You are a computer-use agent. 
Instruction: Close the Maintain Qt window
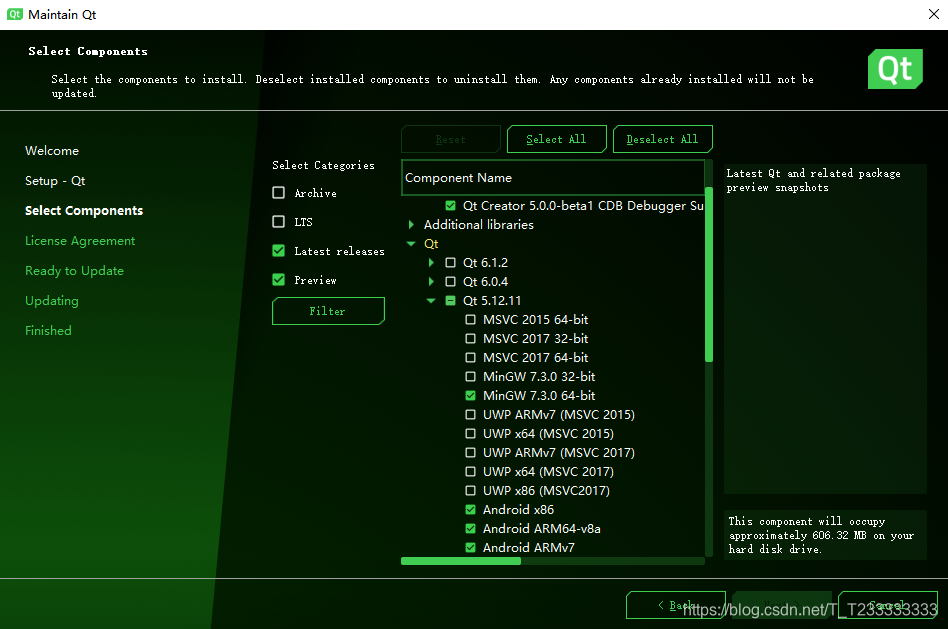933,15
